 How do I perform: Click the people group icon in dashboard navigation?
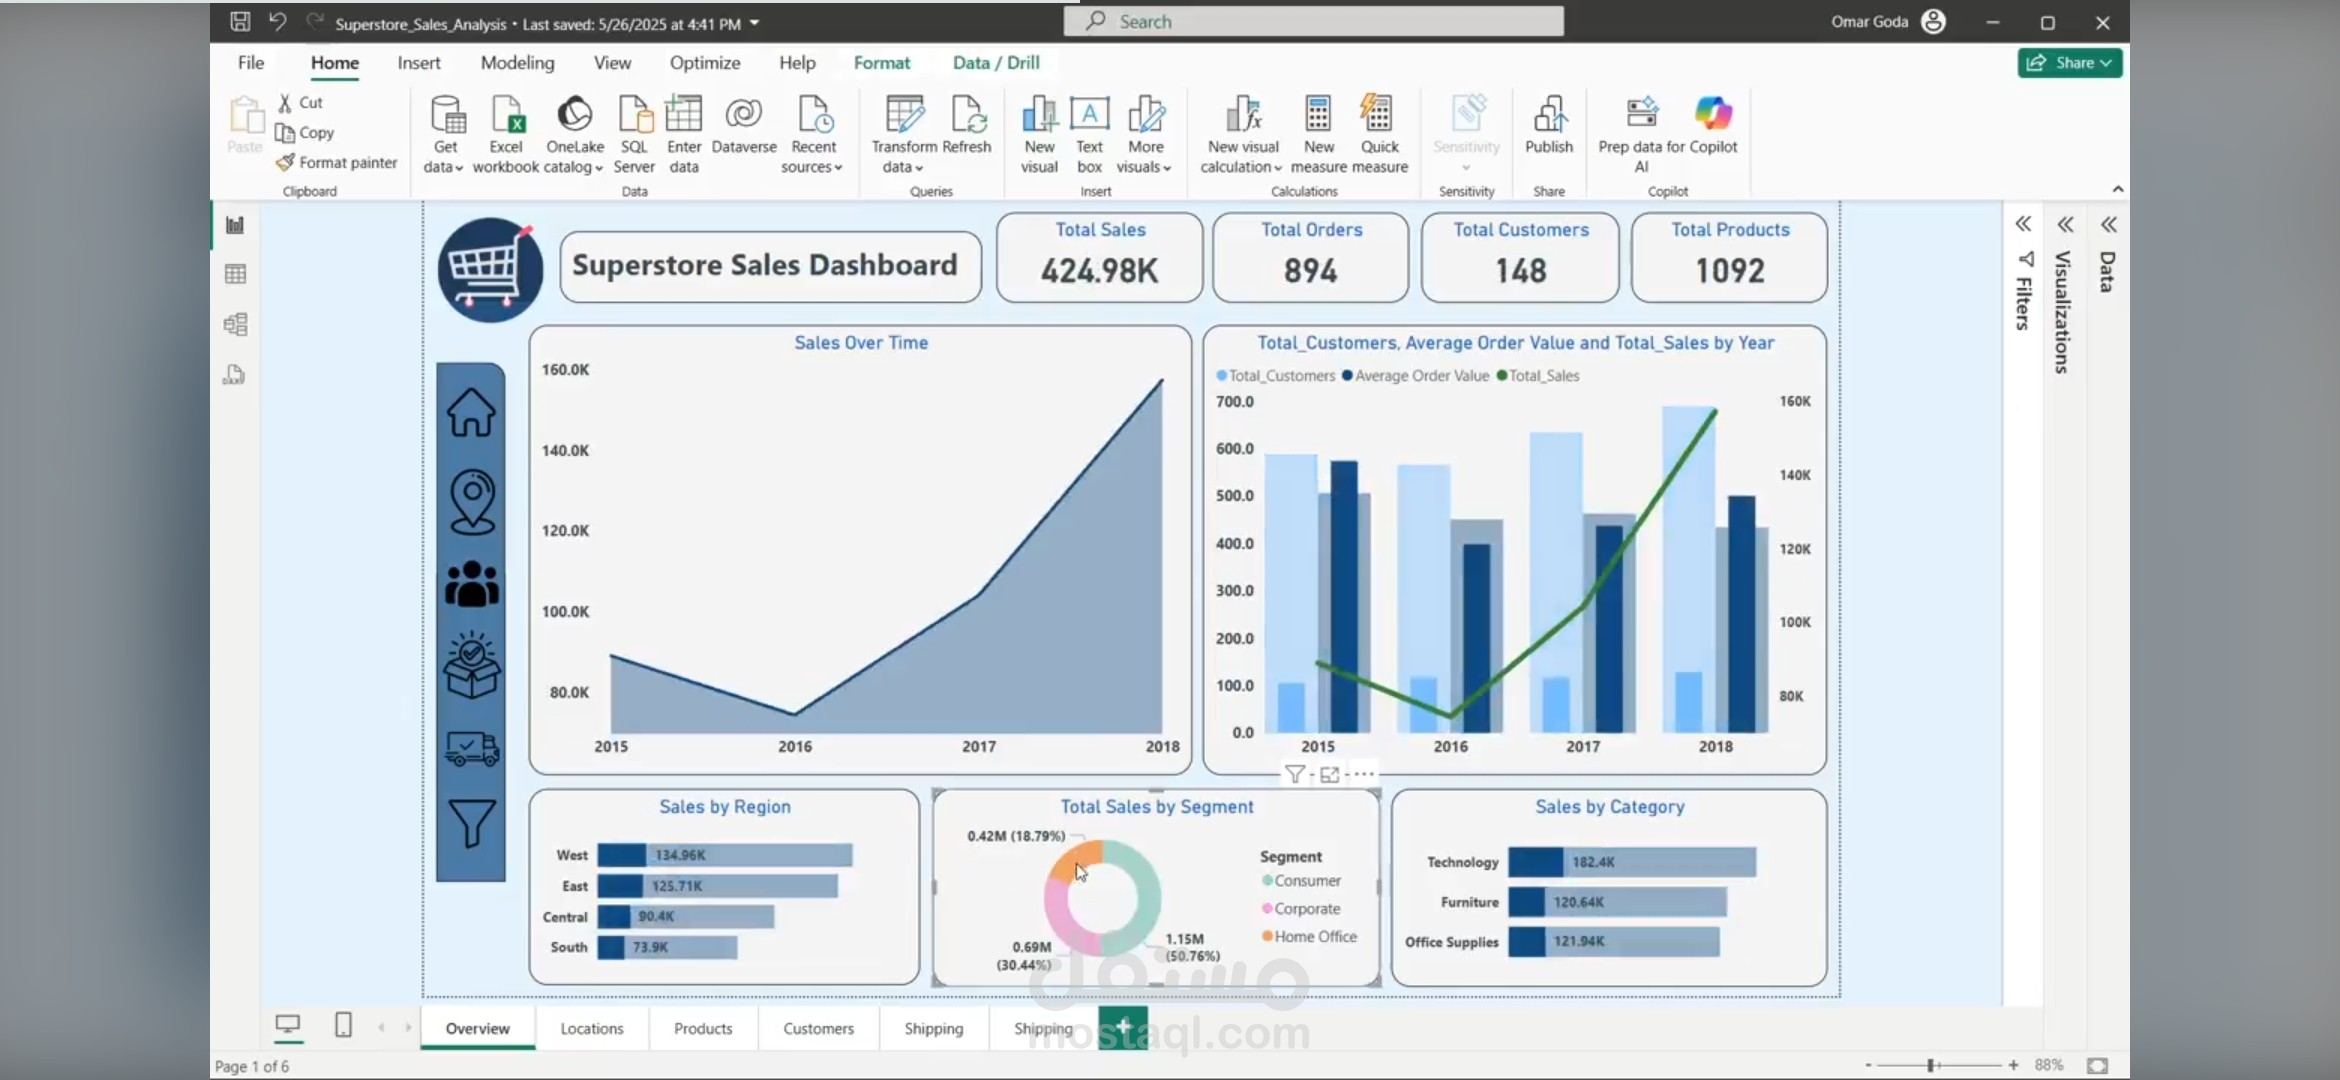(471, 584)
